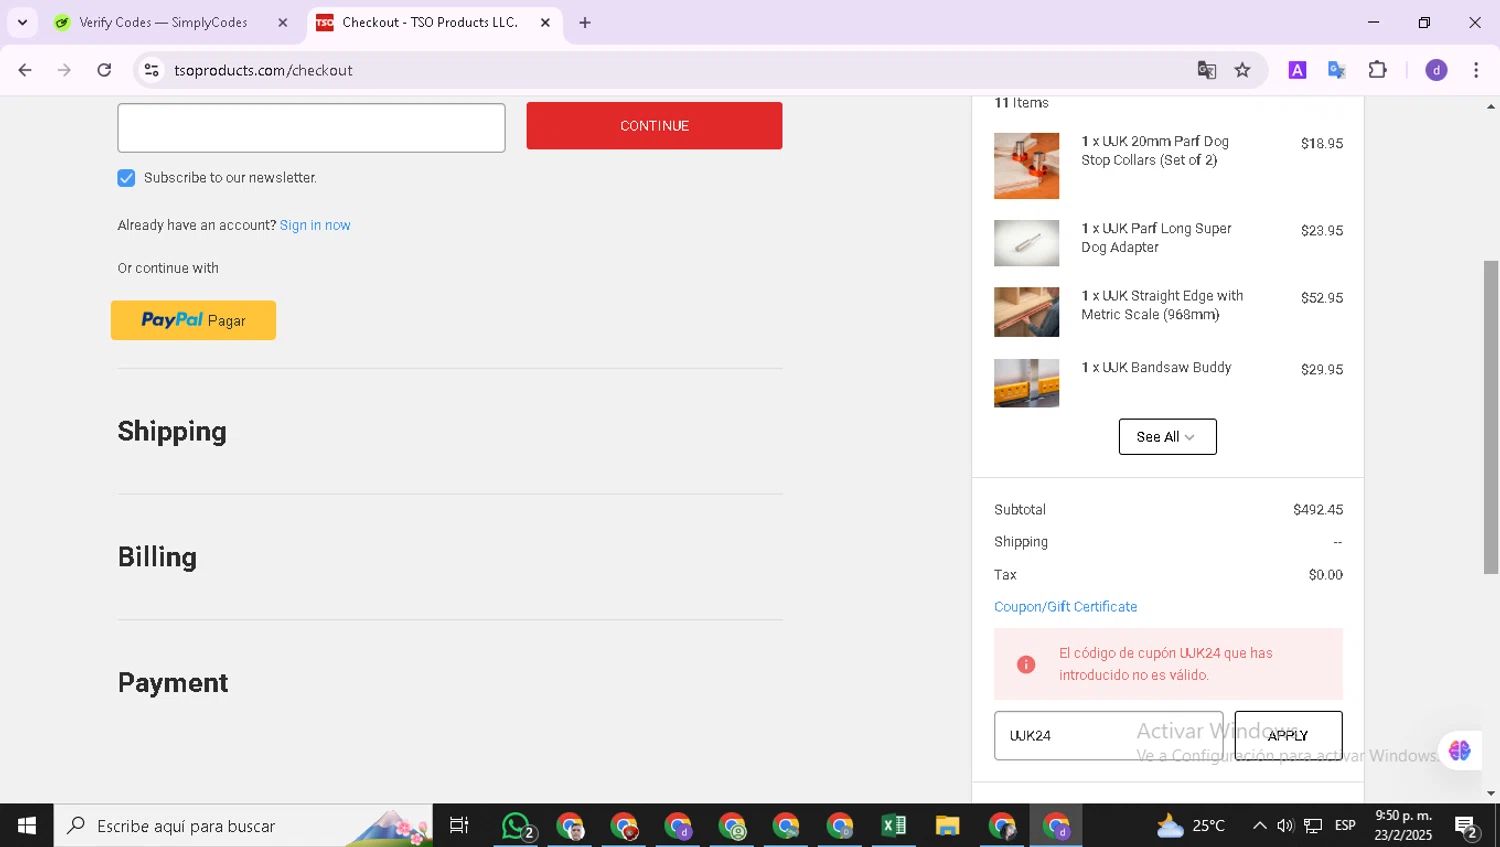This screenshot has height=847, width=1500.
Task: Uncheck Subscribe to our newsletter
Action: [x=126, y=178]
